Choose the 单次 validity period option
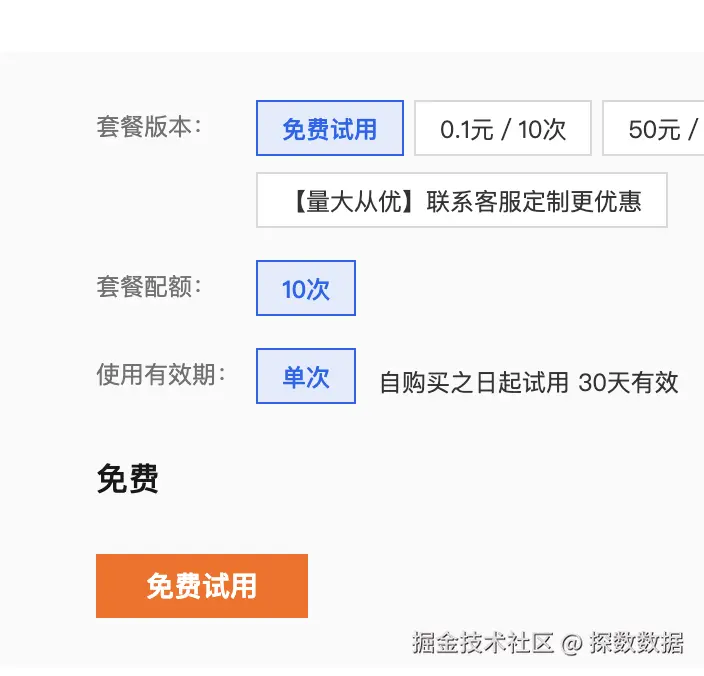704x676 pixels. (x=306, y=376)
